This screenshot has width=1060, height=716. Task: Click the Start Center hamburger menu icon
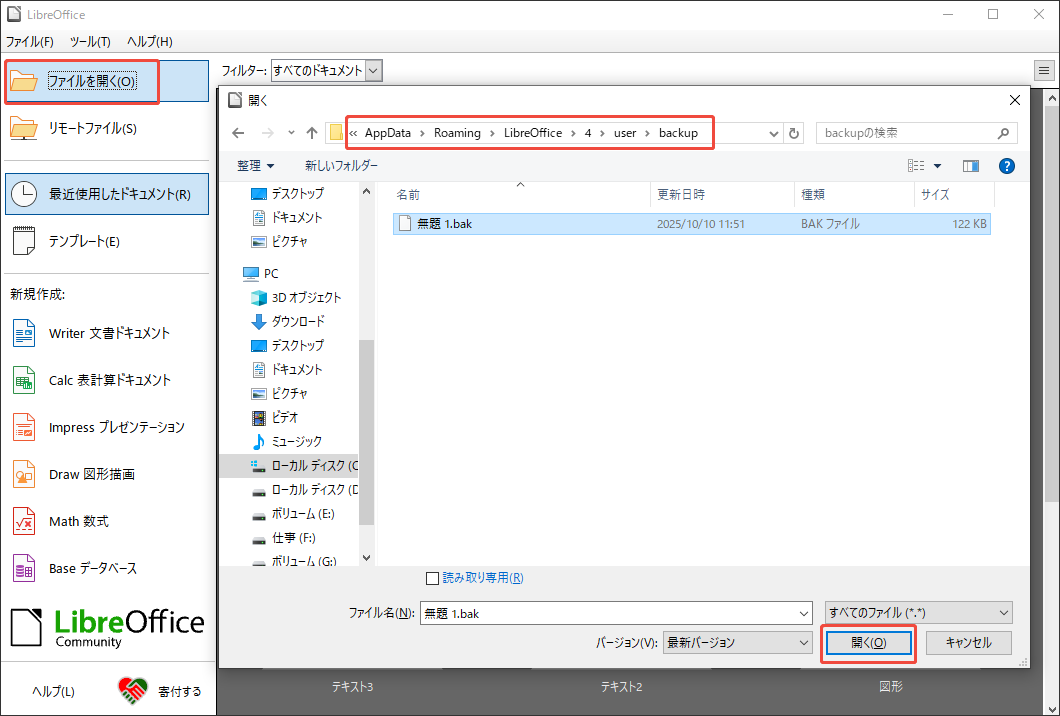click(1044, 70)
